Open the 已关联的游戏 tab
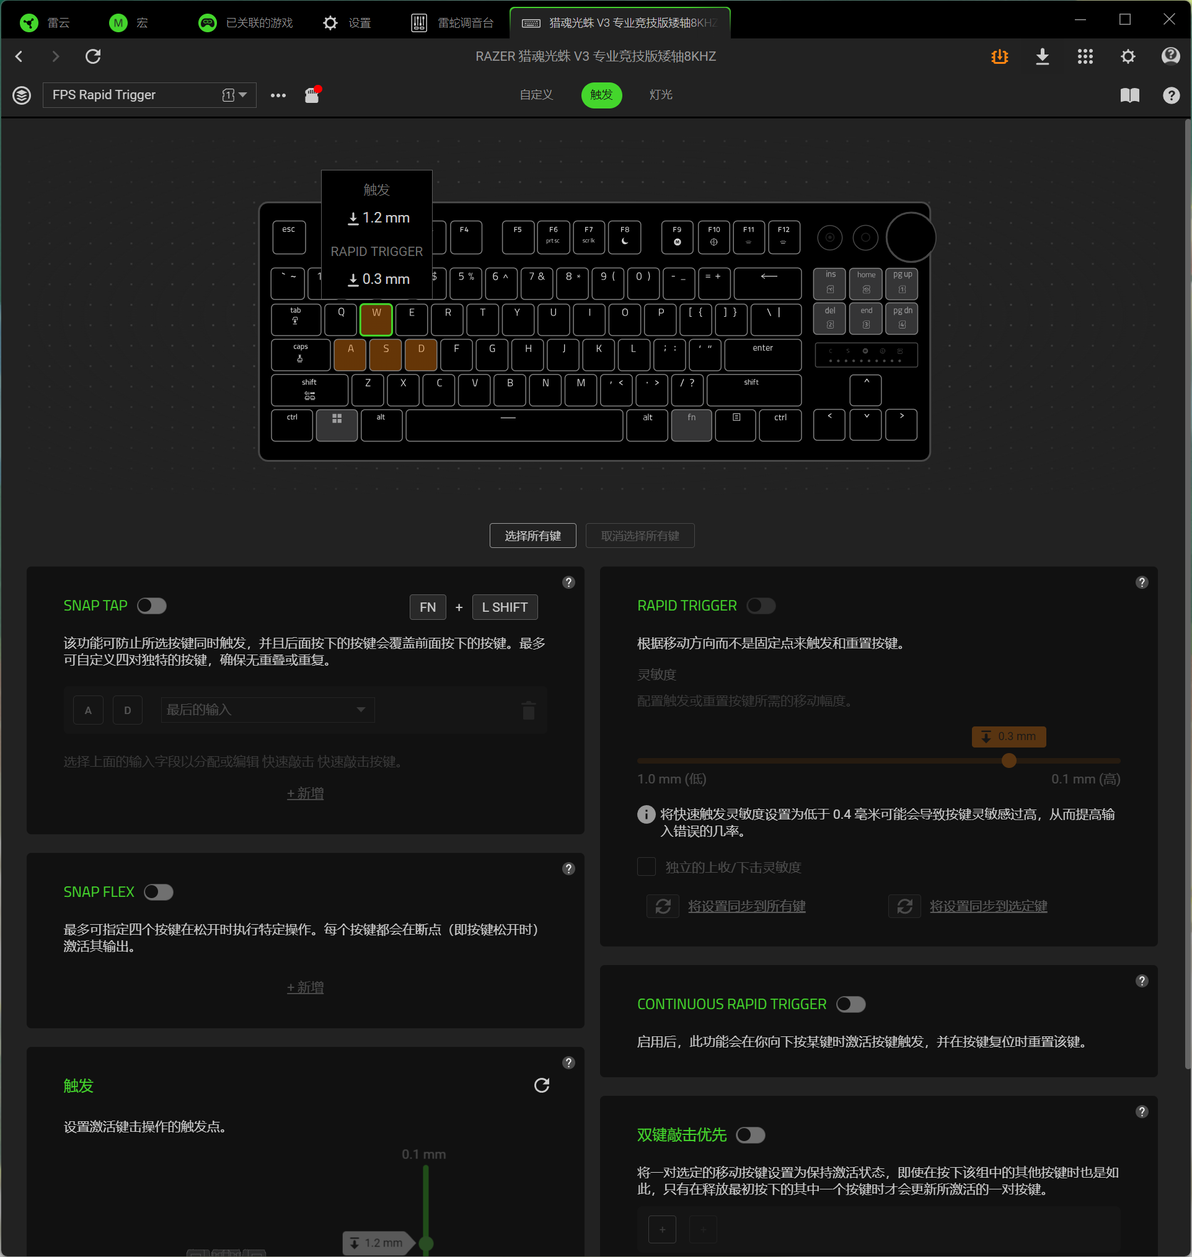 click(246, 22)
